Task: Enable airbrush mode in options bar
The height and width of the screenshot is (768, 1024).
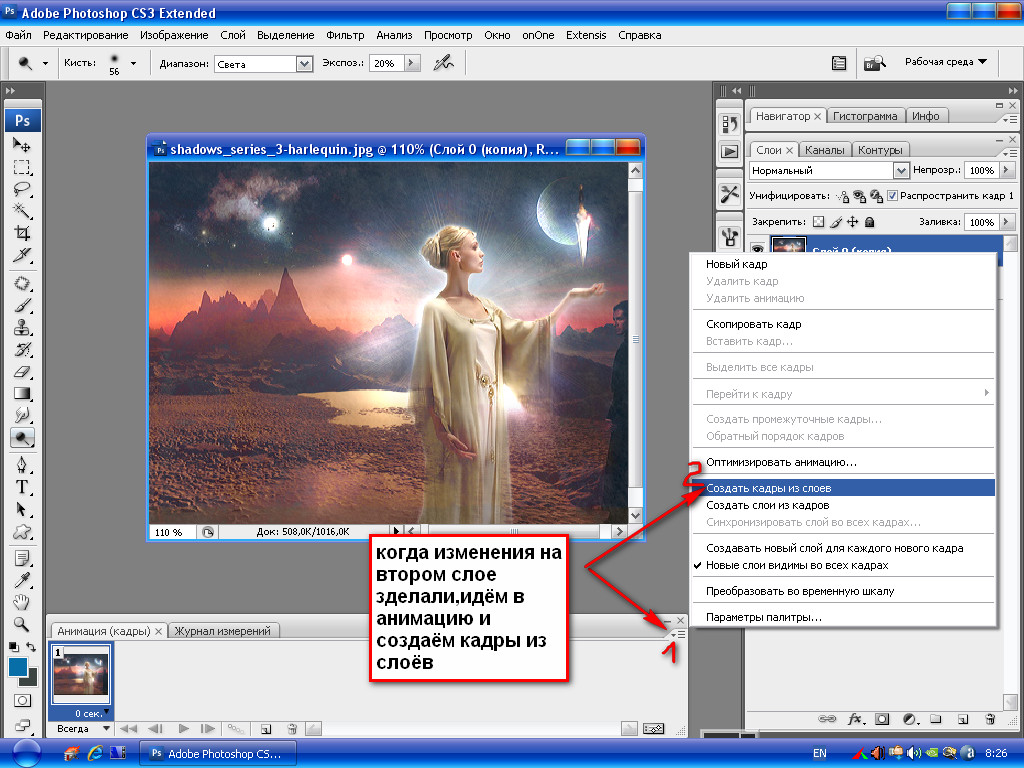Action: pyautogui.click(x=444, y=63)
